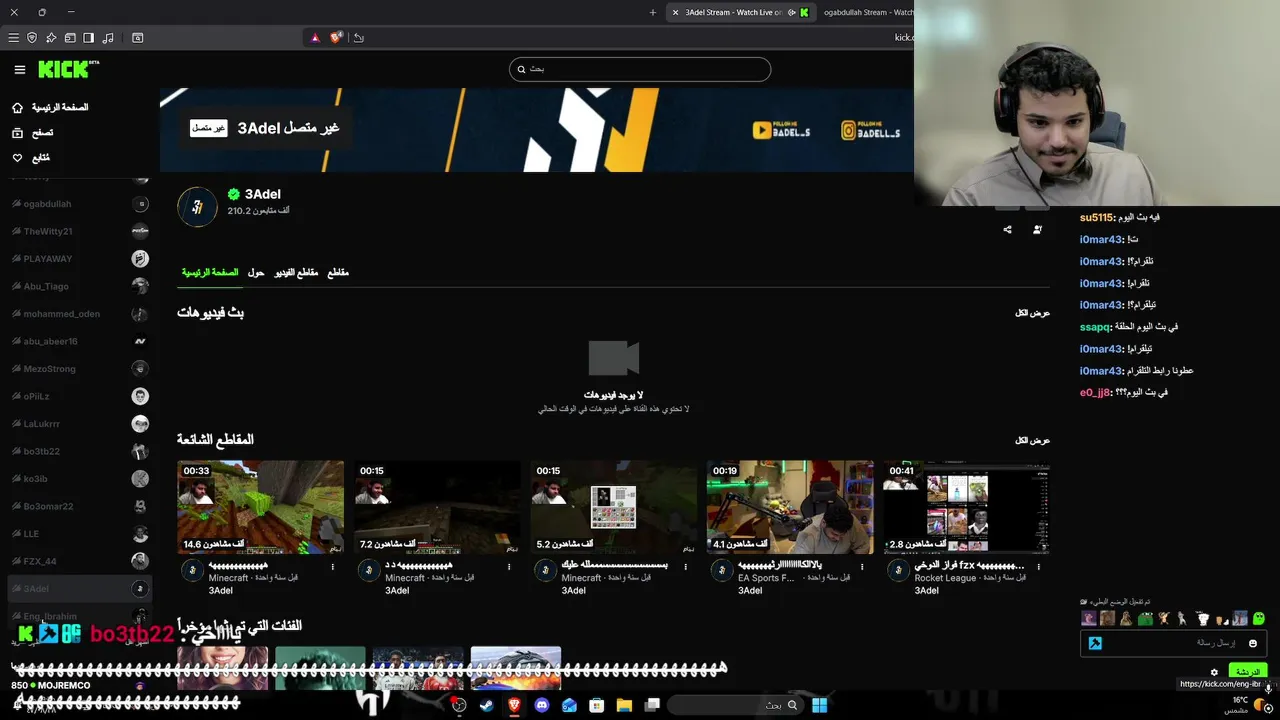Open PLAYAWAY channel in sidebar

79,259
